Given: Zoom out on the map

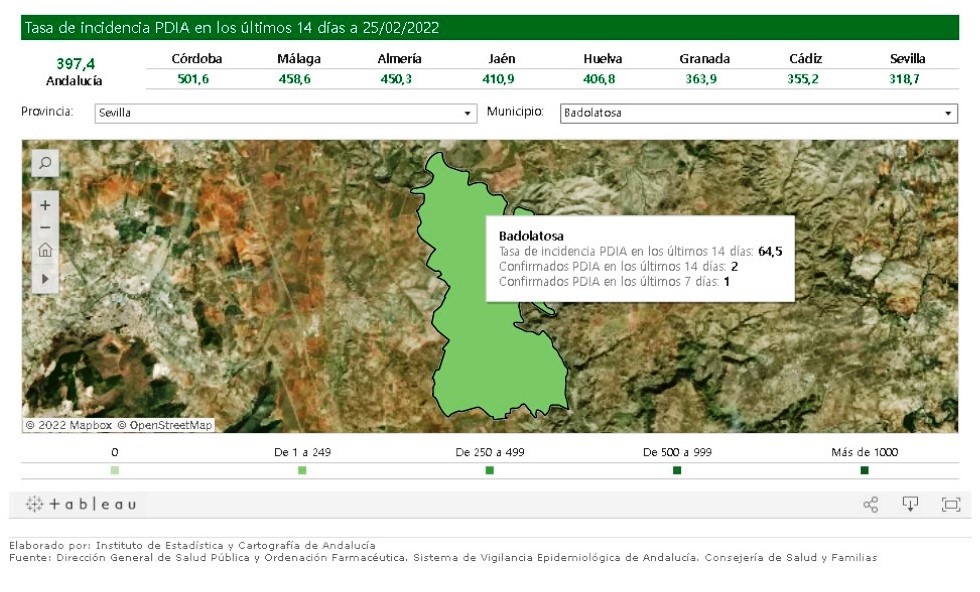Looking at the screenshot, I should tap(45, 228).
